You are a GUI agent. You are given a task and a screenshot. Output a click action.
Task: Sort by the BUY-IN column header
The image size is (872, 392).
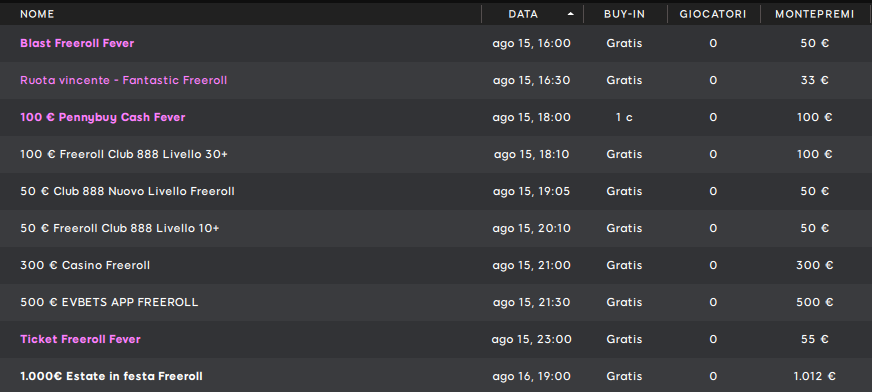pyautogui.click(x=625, y=14)
